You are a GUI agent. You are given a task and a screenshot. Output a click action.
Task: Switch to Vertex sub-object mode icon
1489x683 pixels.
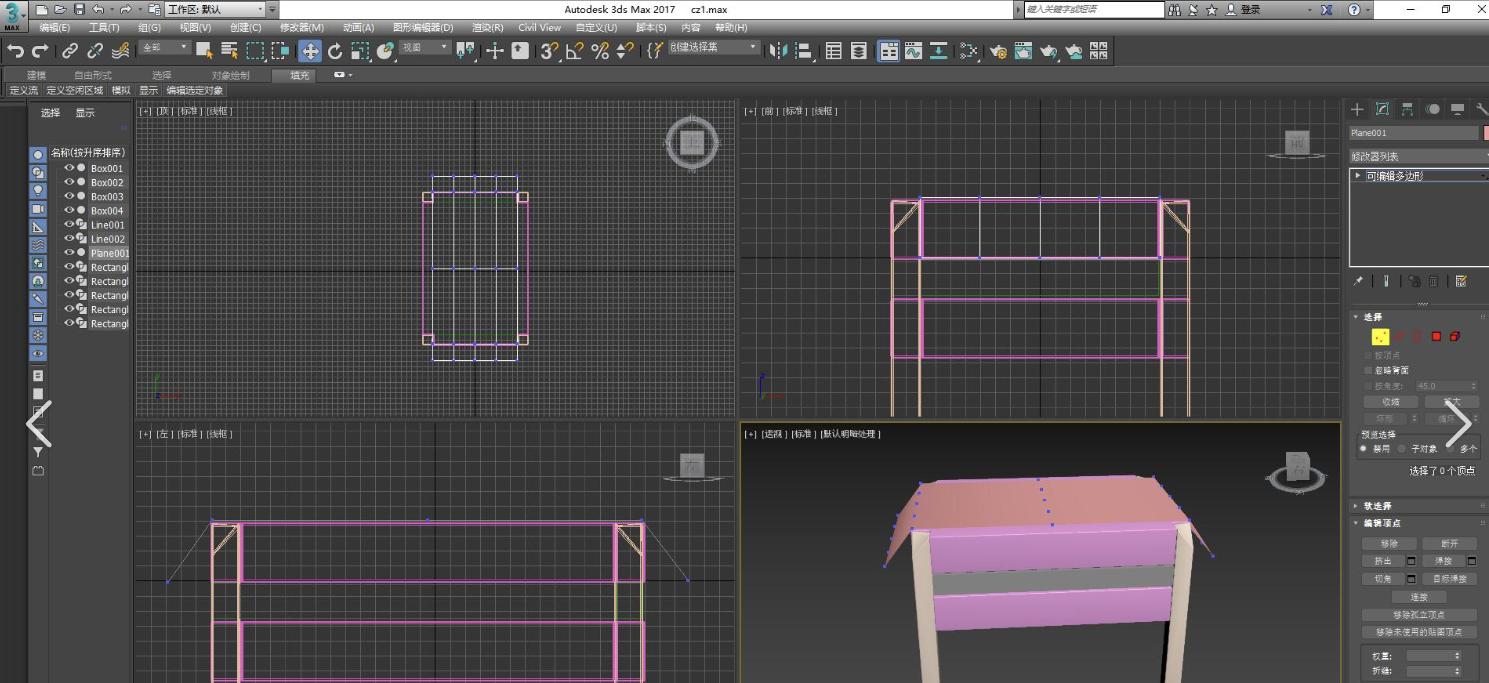point(1382,336)
